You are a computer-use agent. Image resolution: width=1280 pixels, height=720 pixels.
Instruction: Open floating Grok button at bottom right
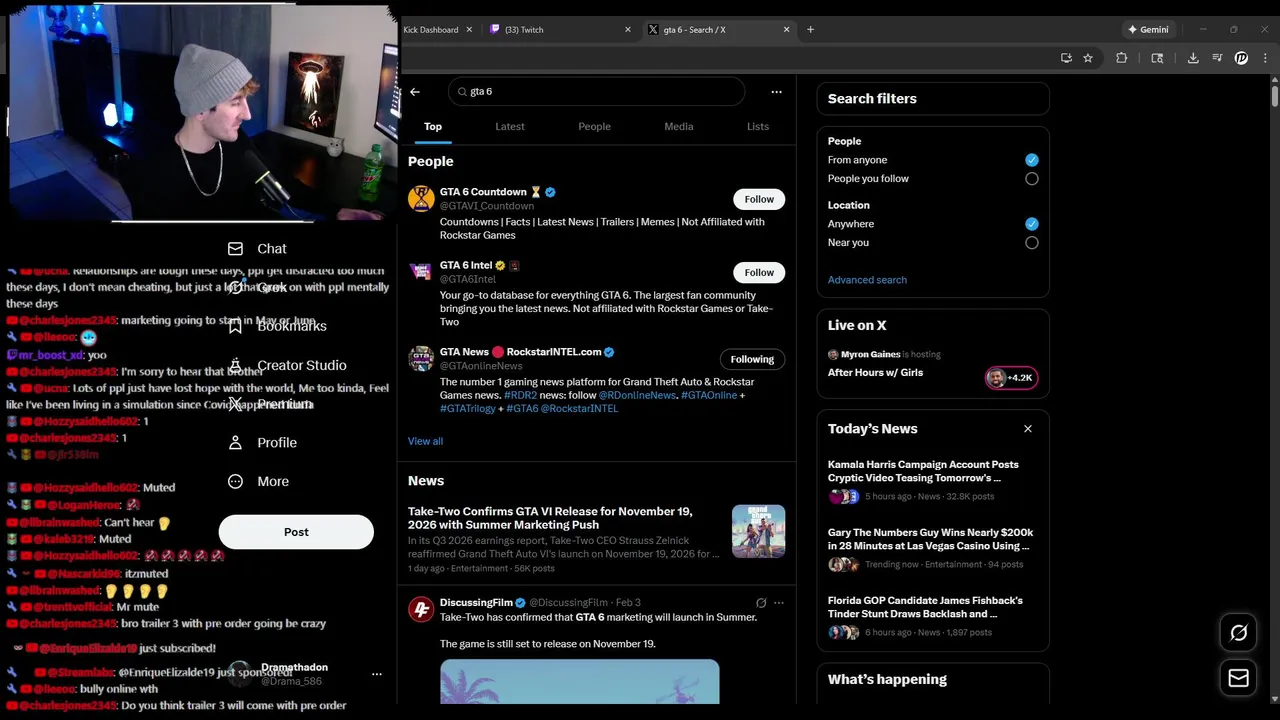point(1238,633)
